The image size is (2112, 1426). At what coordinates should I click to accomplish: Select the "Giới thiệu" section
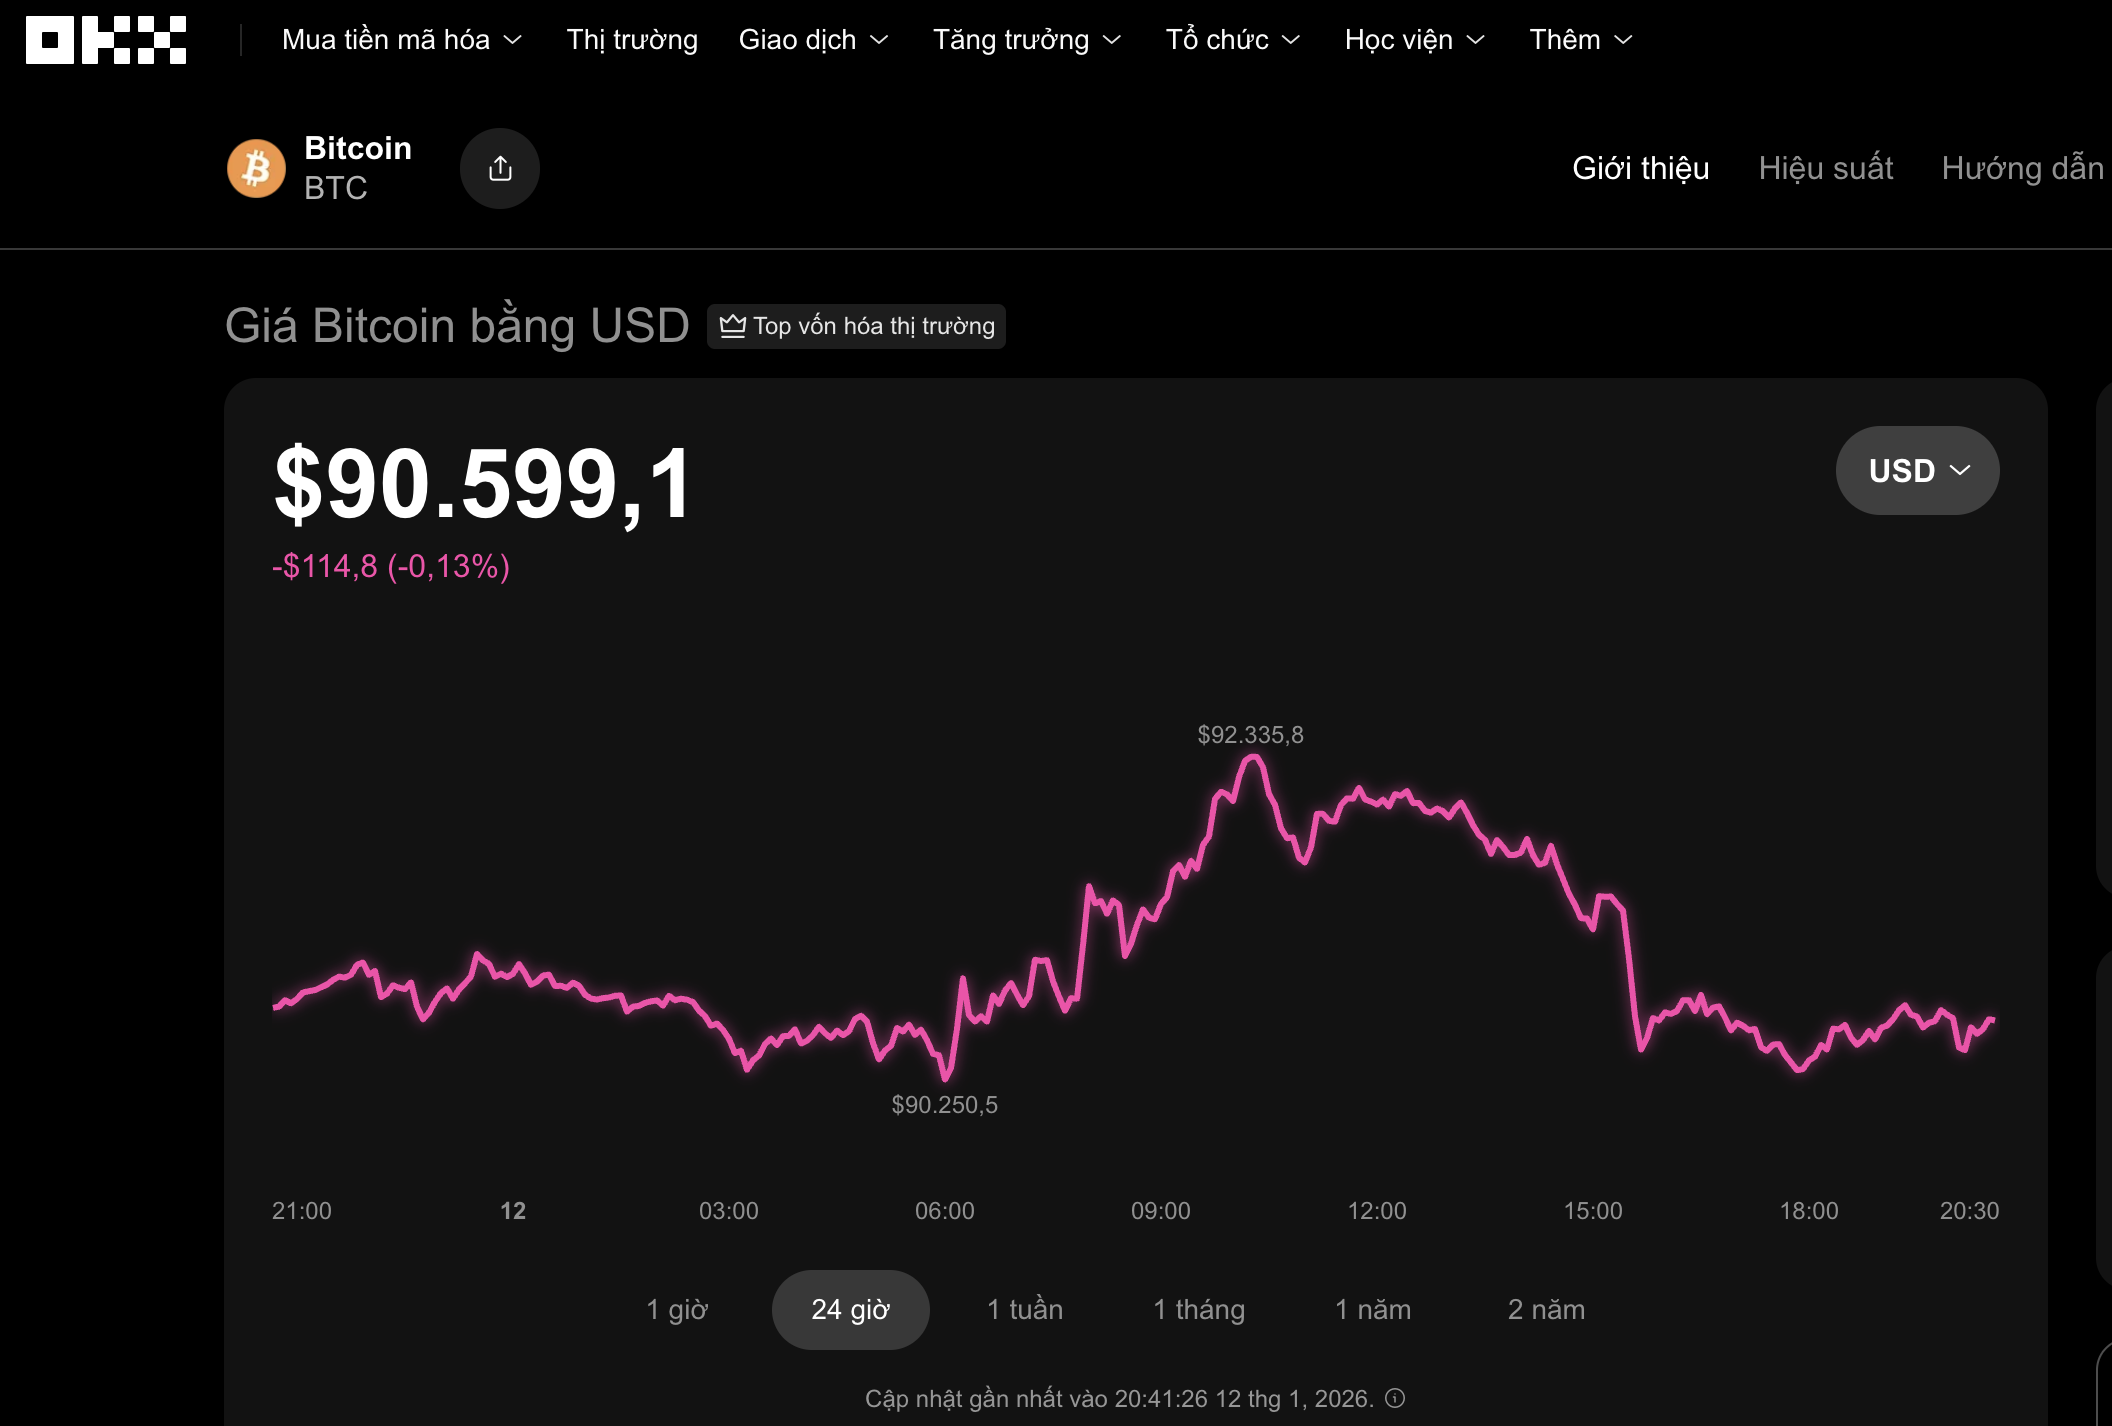point(1640,168)
